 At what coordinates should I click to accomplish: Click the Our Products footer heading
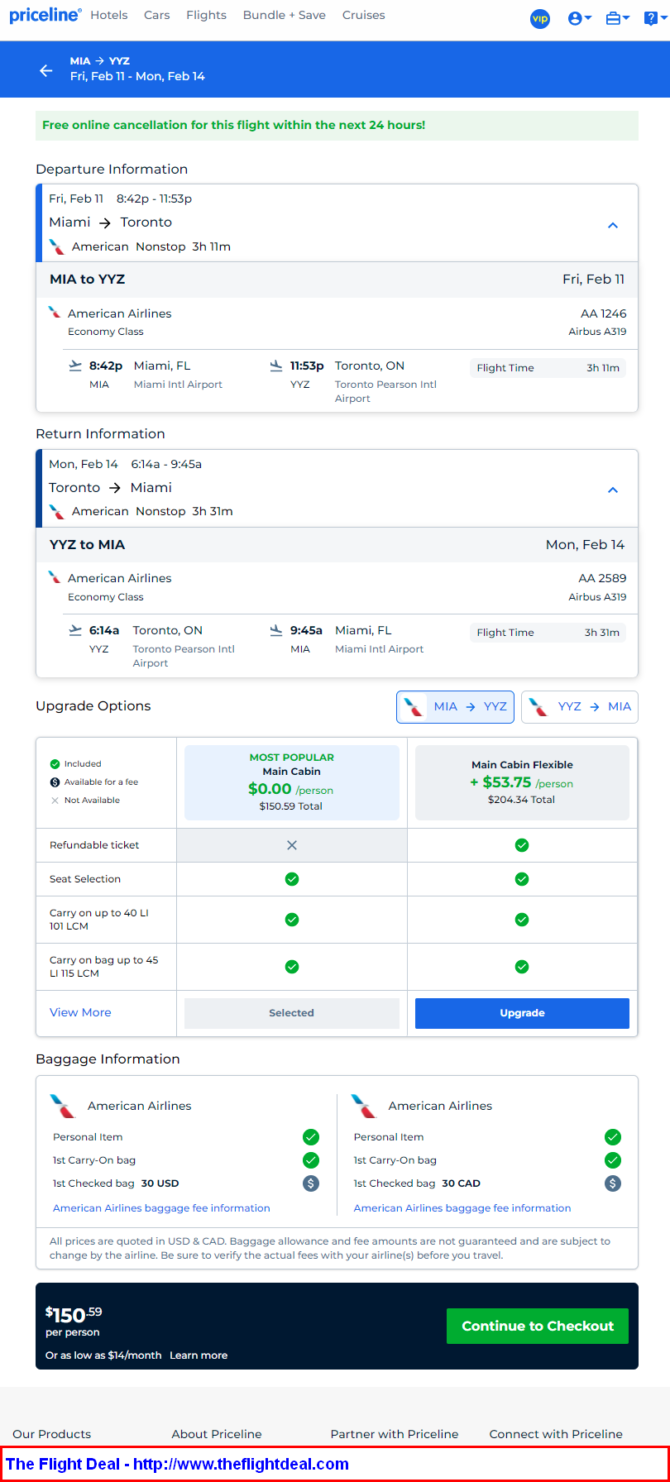pyautogui.click(x=51, y=1434)
